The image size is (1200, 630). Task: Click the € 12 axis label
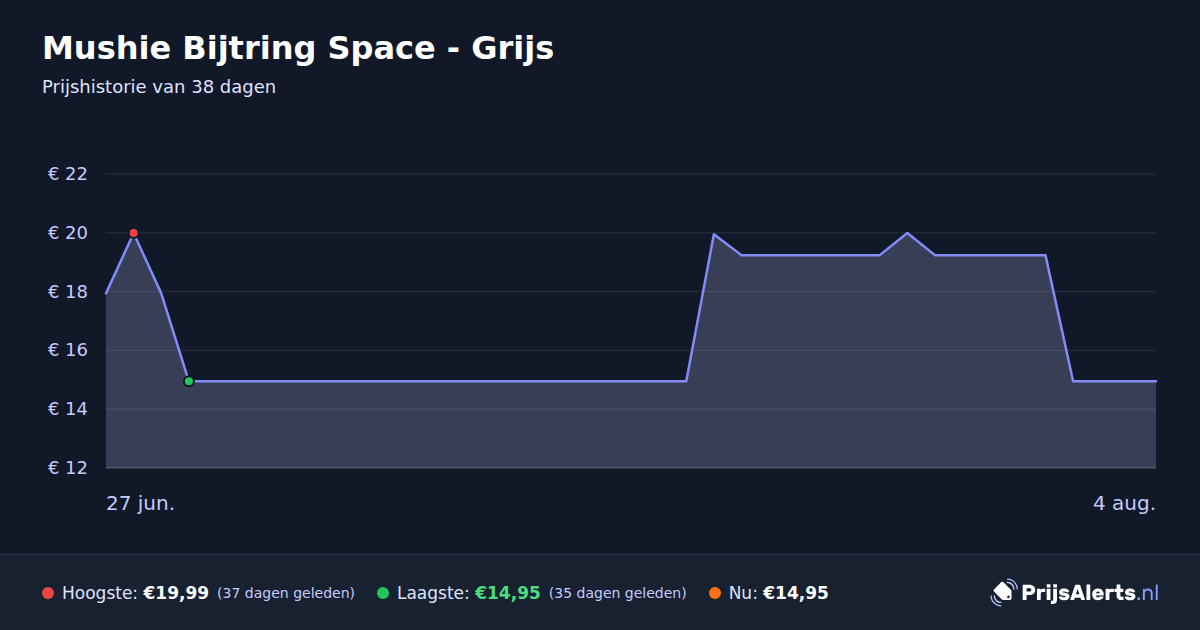coord(68,468)
